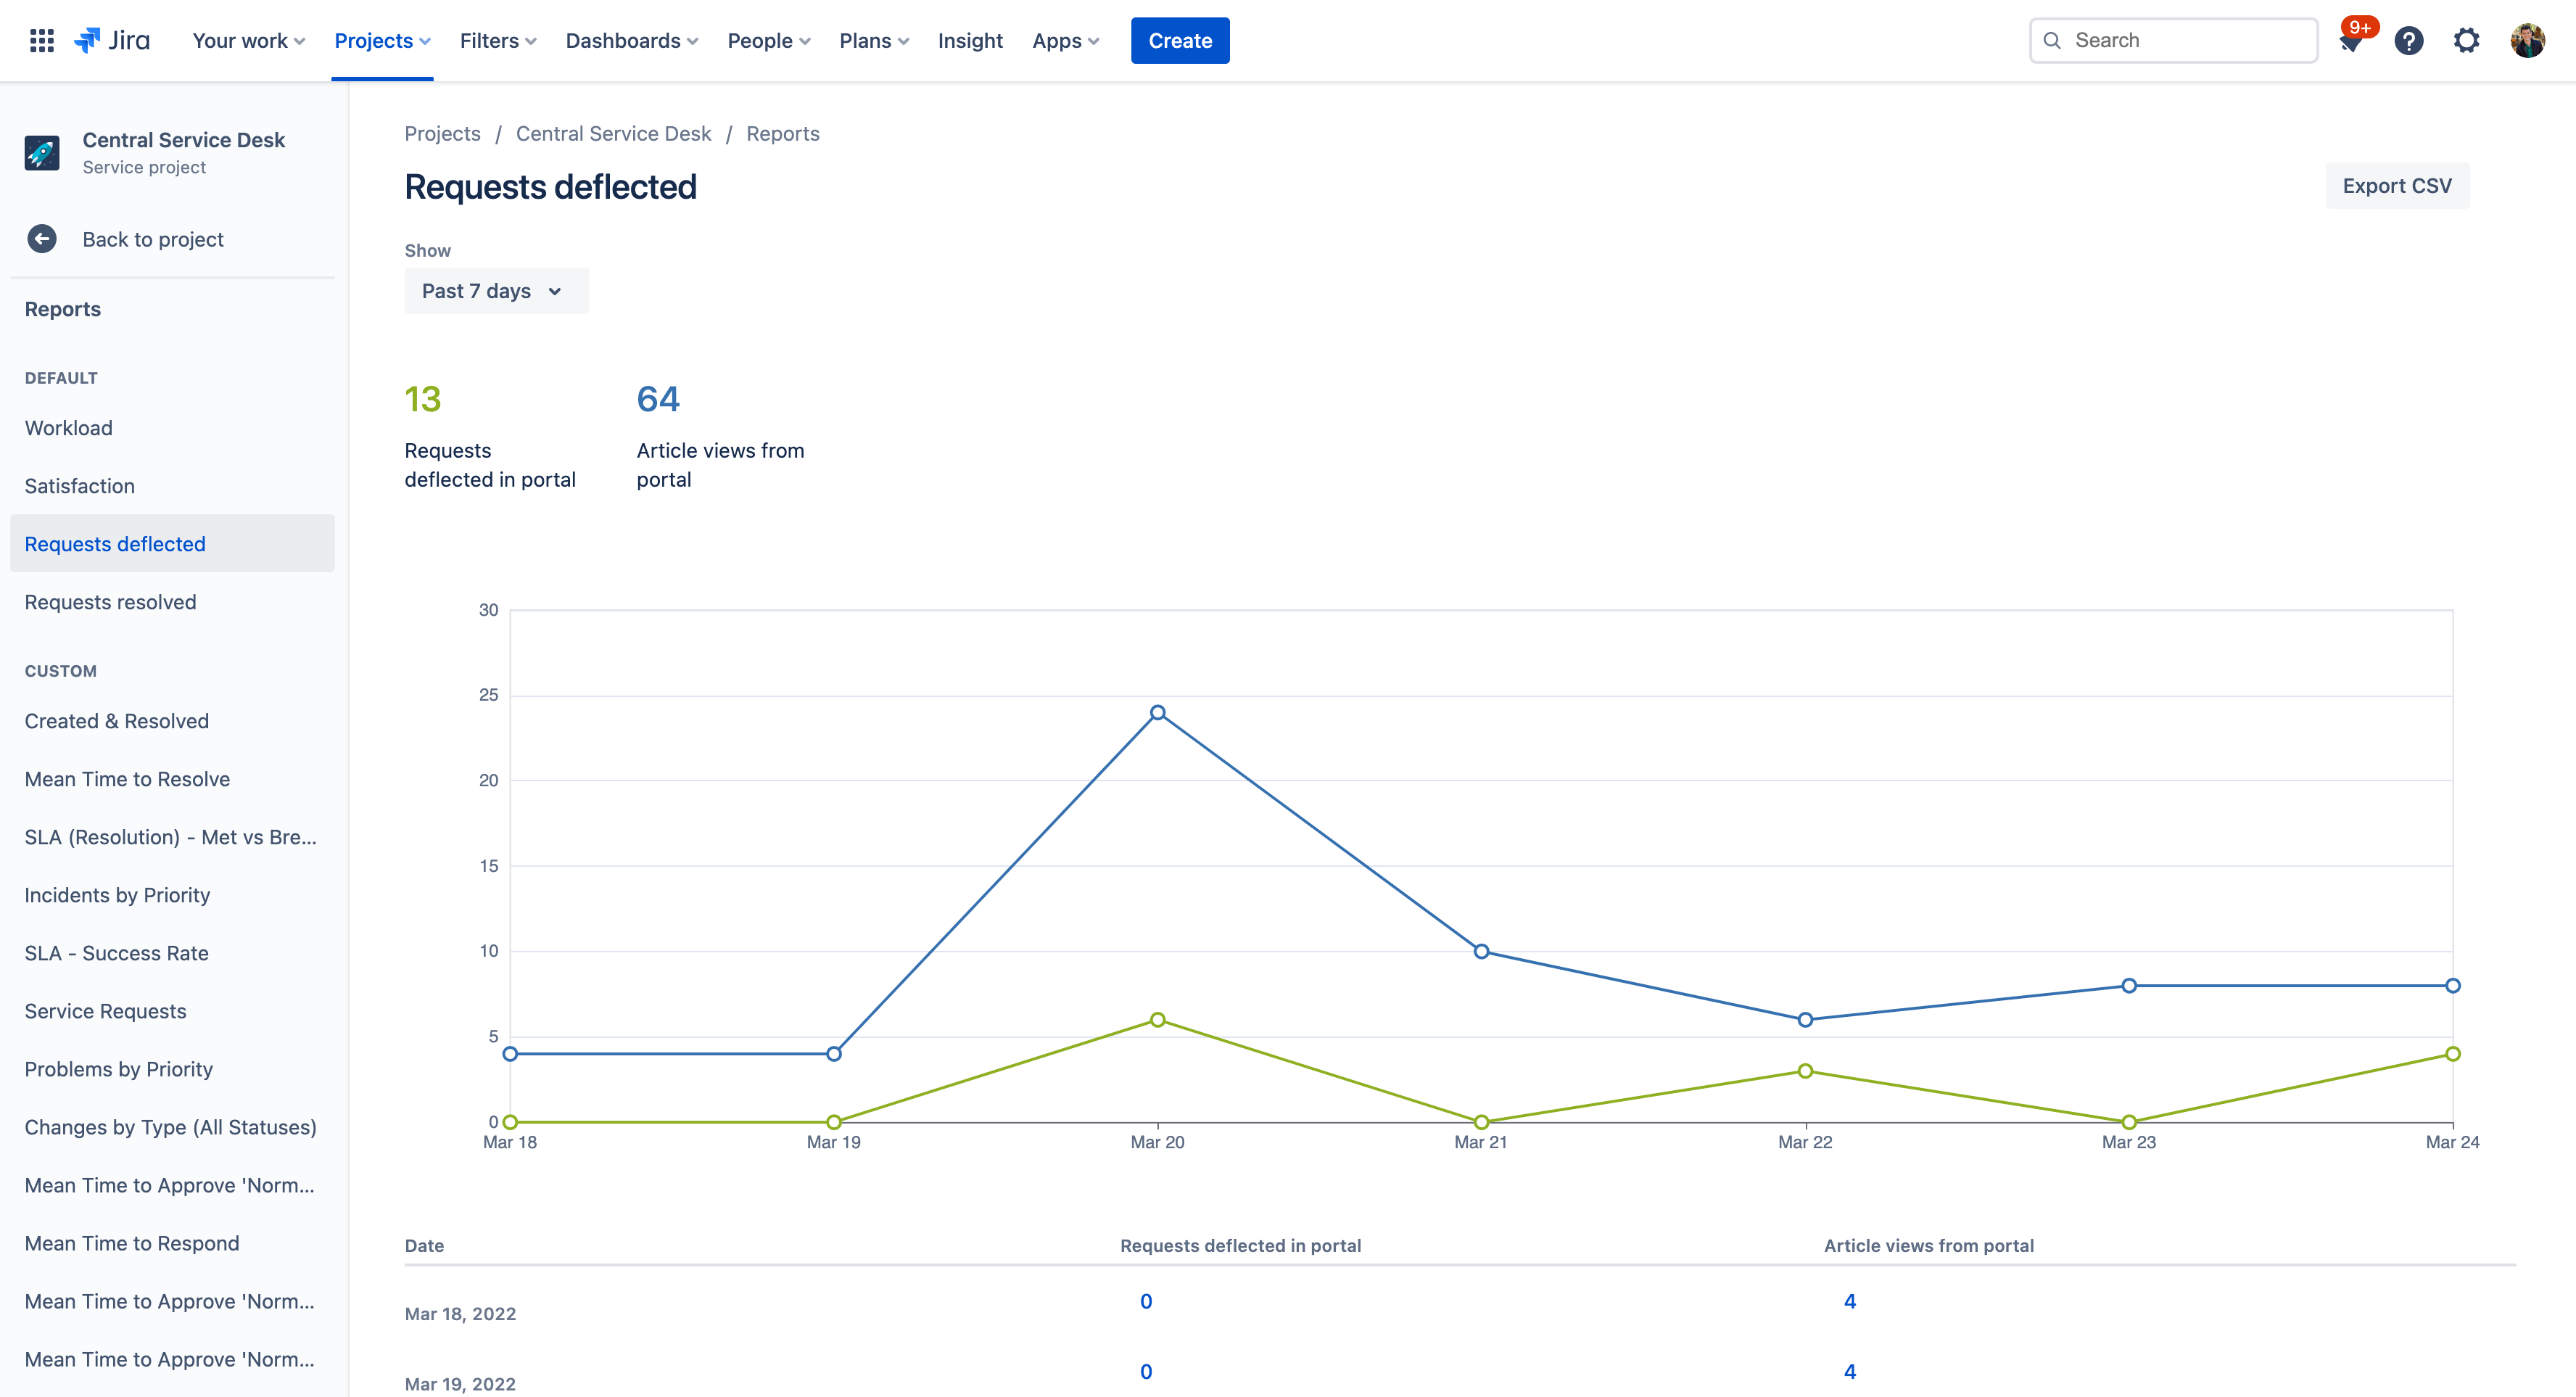
Task: Expand the Past 7 days dropdown
Action: click(494, 289)
